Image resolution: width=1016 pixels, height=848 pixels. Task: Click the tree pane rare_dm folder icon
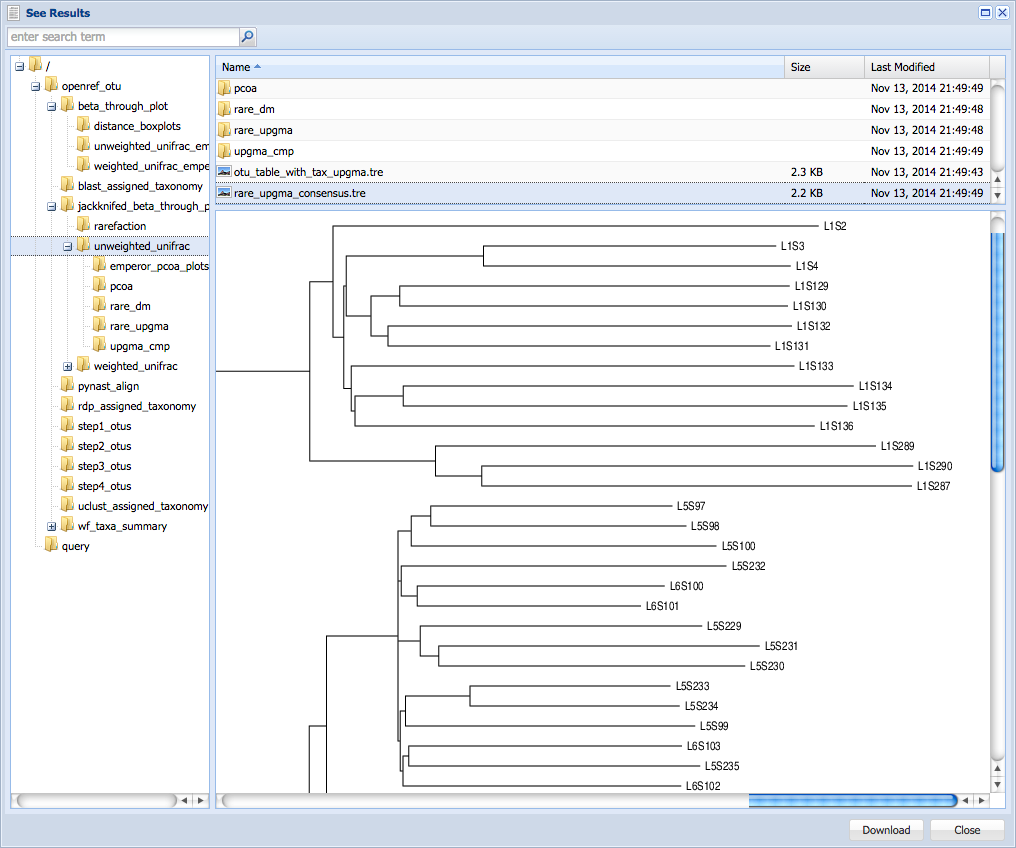(x=99, y=305)
